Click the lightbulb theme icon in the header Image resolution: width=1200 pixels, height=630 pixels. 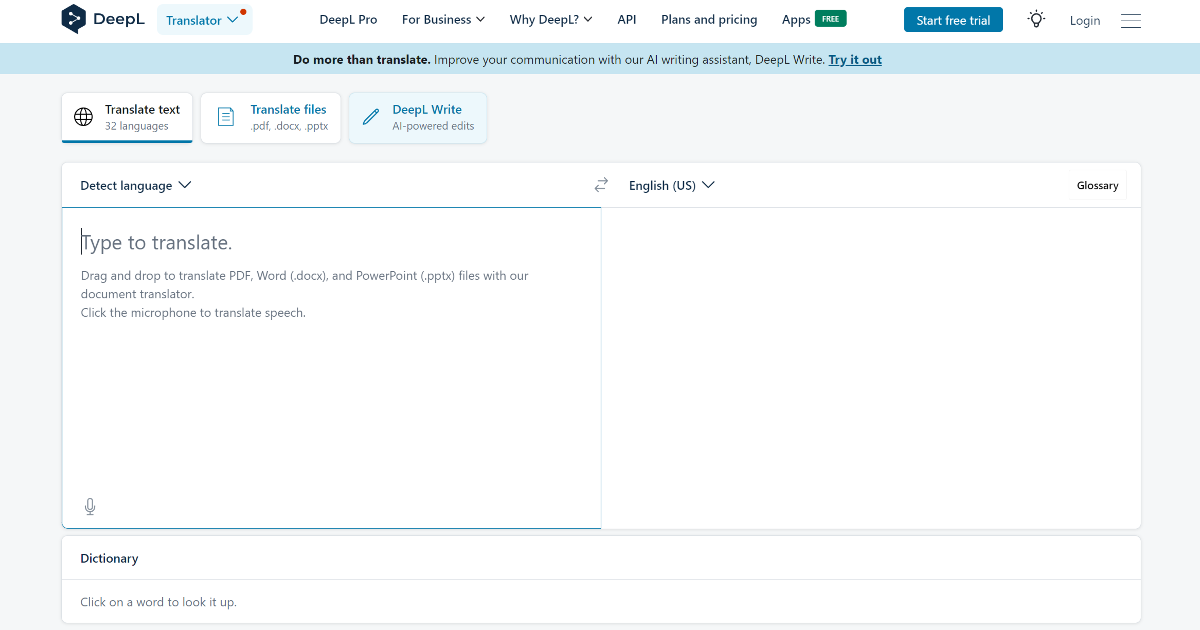tap(1035, 19)
